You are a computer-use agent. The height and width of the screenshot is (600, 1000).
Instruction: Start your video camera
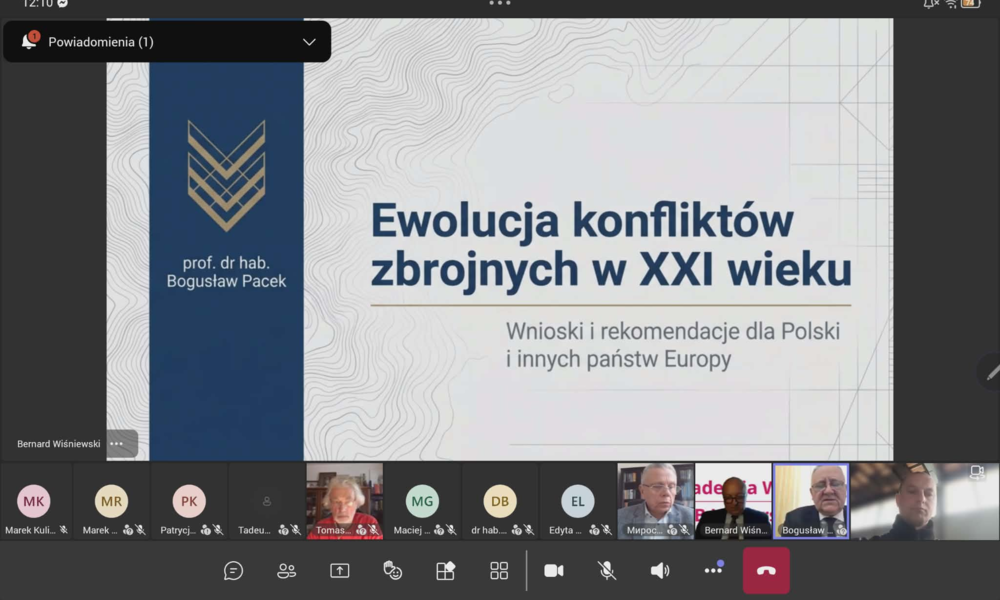pyautogui.click(x=554, y=570)
